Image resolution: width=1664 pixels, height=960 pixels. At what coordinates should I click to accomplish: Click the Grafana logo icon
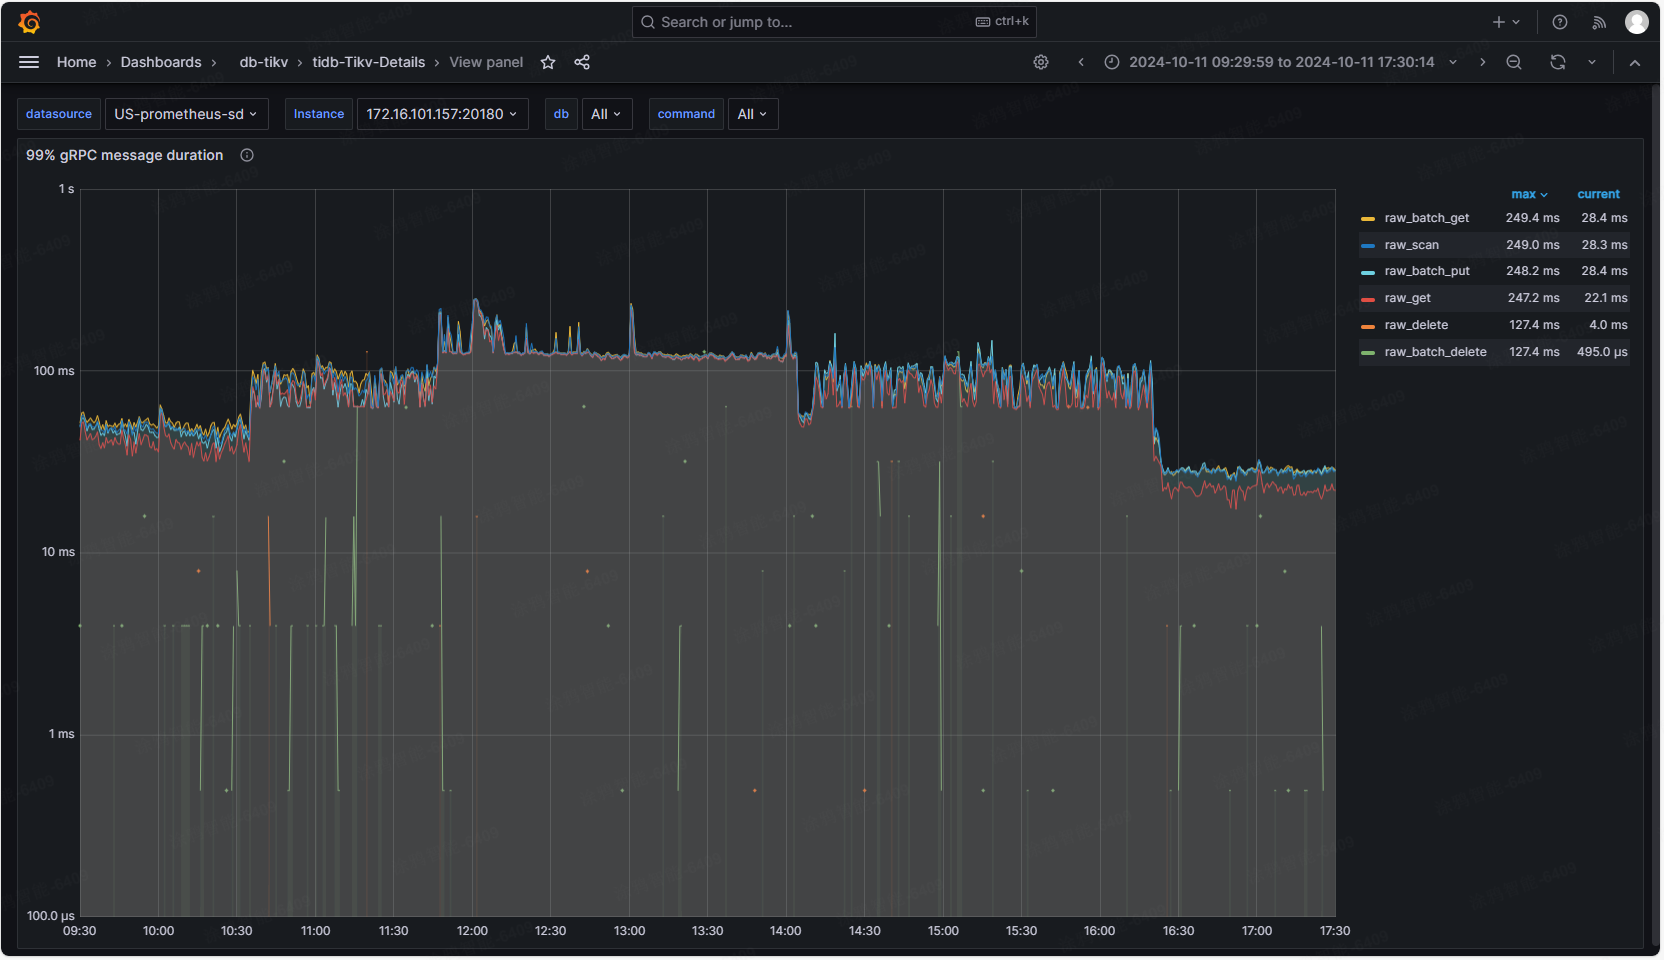30,22
